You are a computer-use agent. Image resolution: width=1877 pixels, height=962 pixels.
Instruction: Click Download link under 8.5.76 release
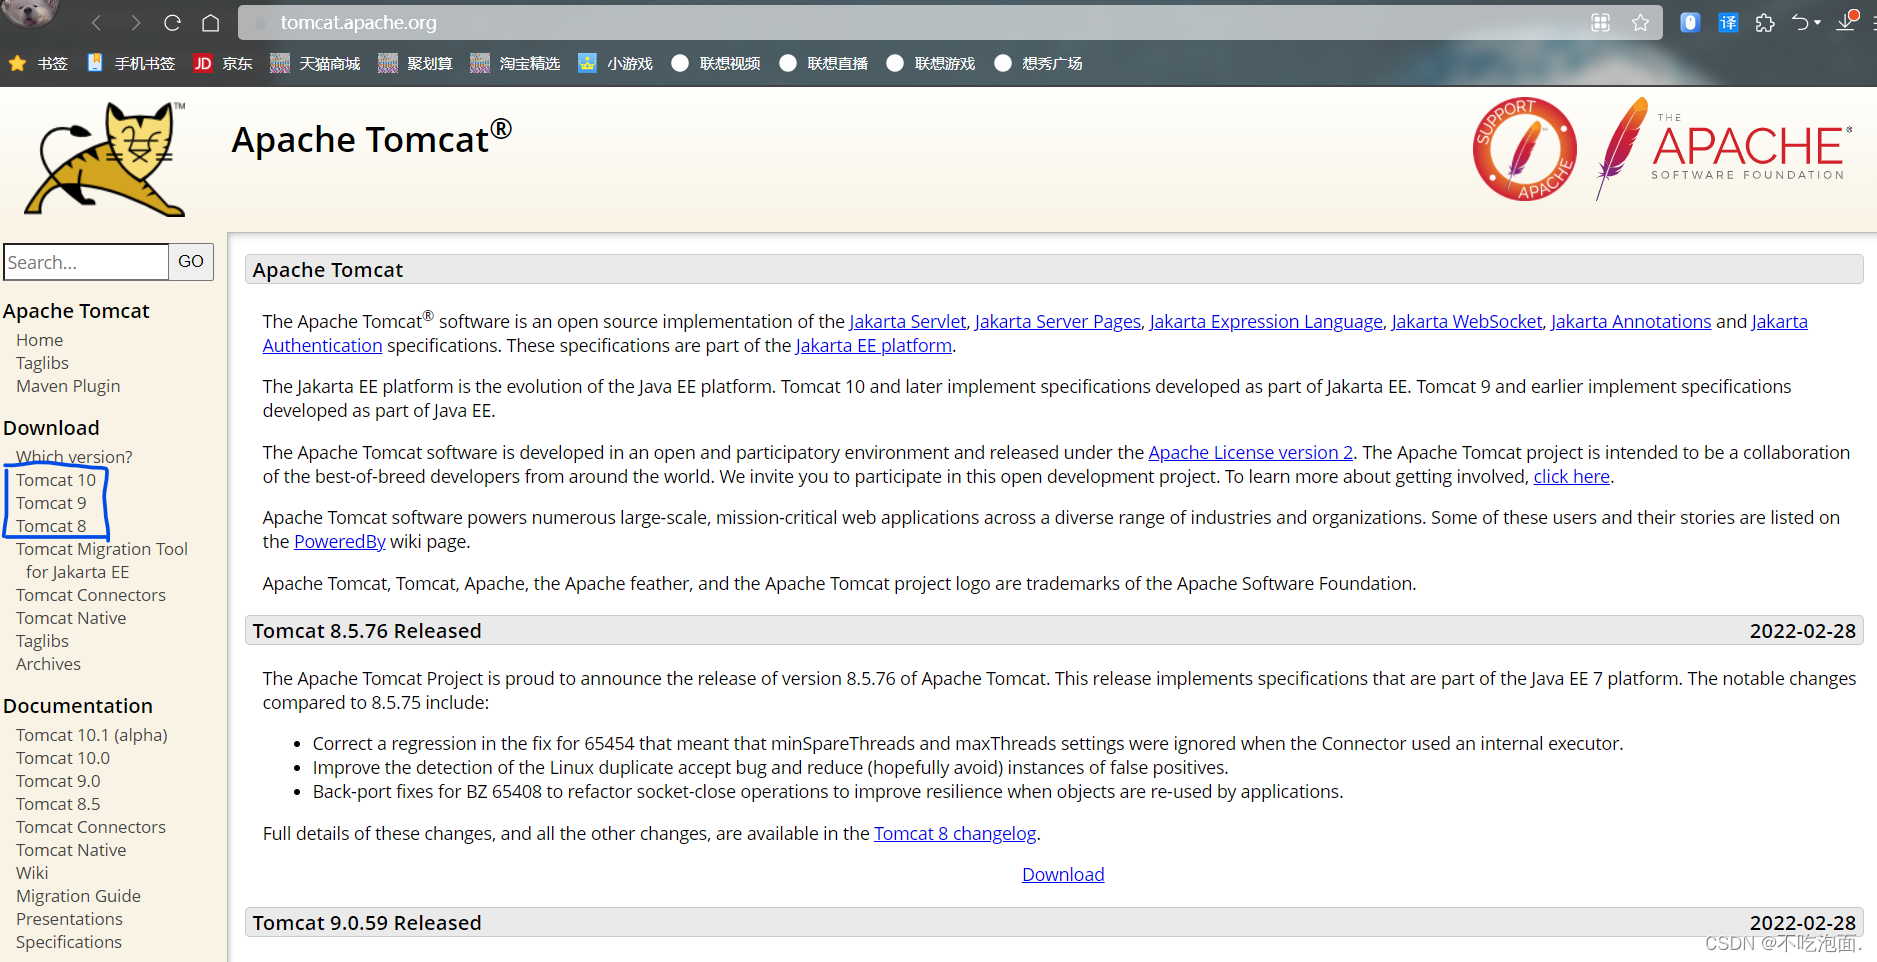pos(1063,874)
